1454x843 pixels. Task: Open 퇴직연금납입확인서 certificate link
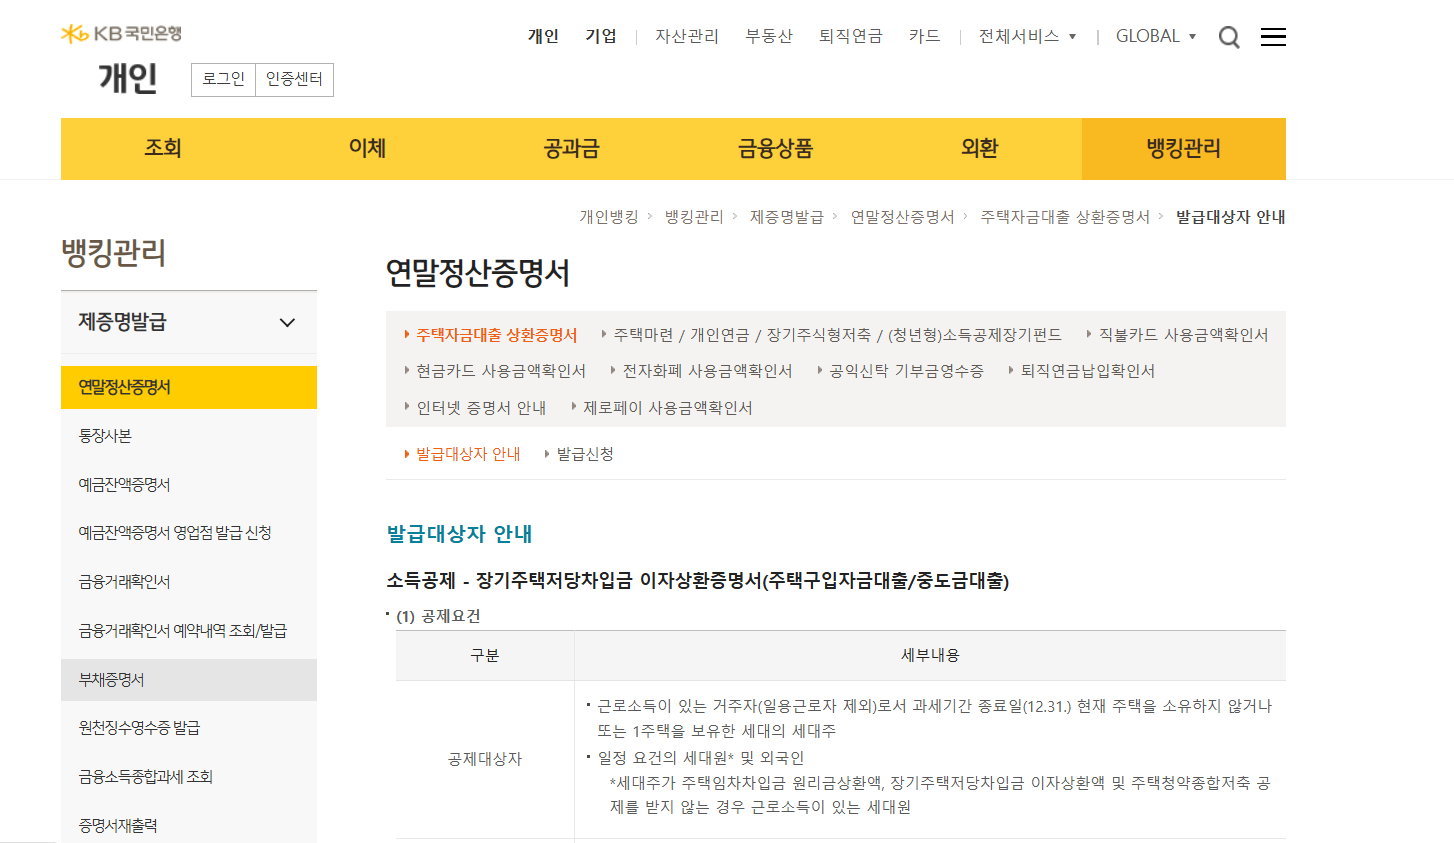(1087, 371)
